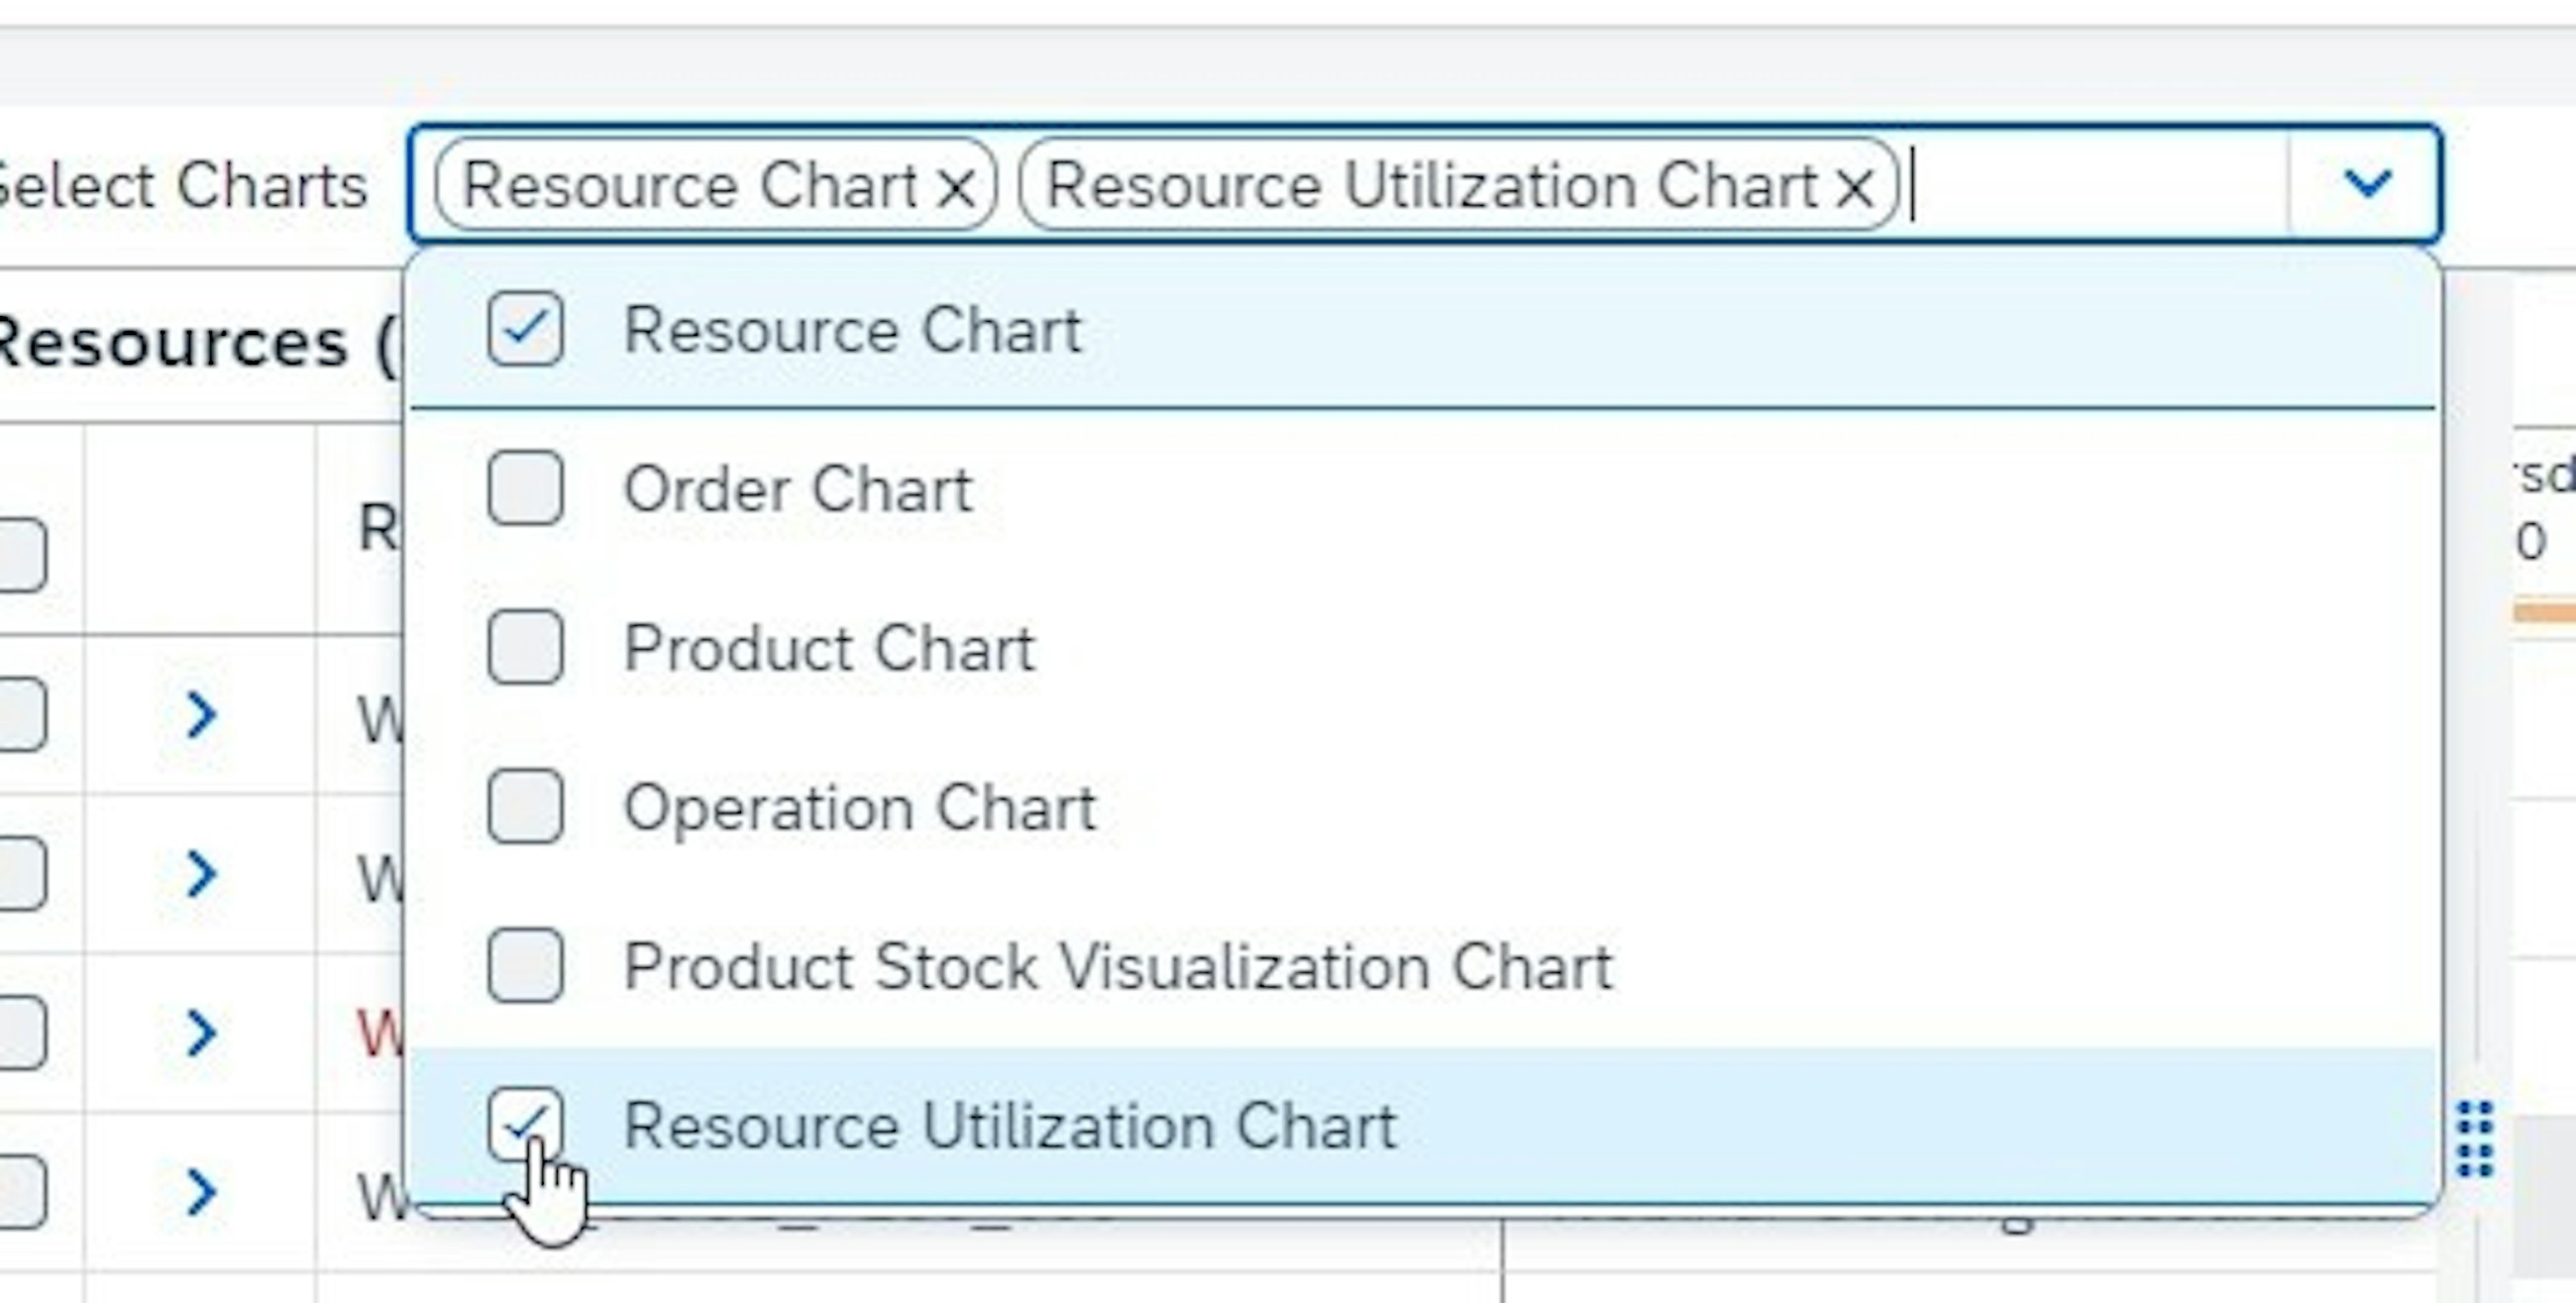Image resolution: width=2576 pixels, height=1303 pixels.
Task: Check the Order Chart checkbox
Action: coord(525,488)
